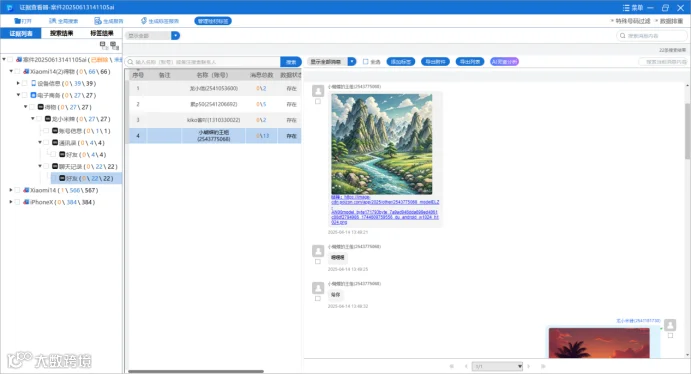Open the image URL link under landscape picture
The image size is (692, 375).
pos(385,210)
